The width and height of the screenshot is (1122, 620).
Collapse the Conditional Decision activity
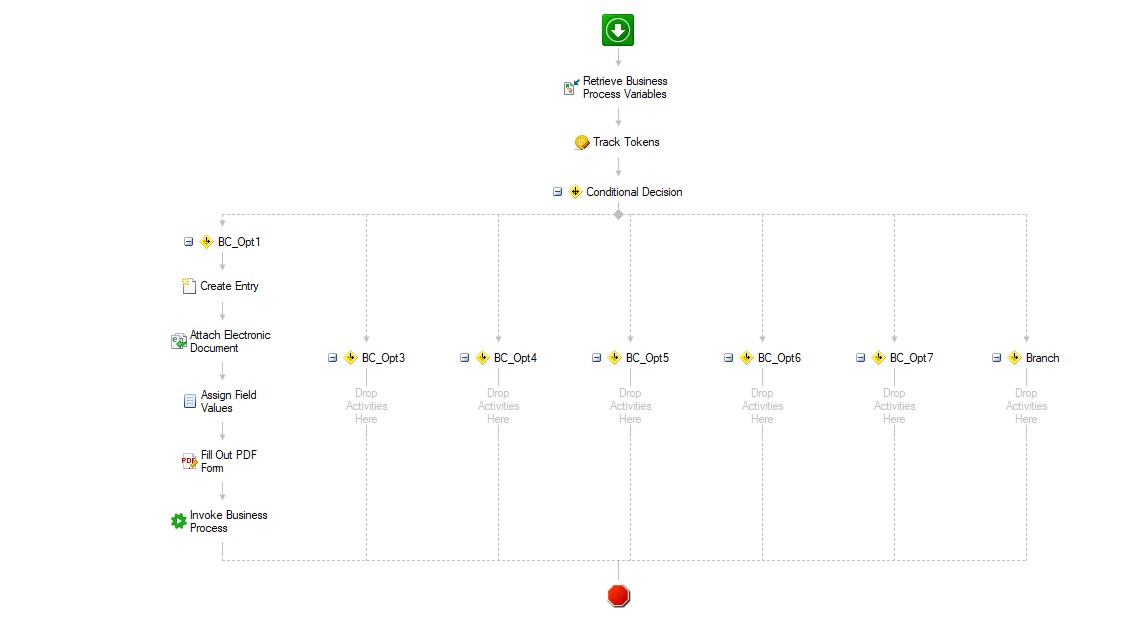557,192
